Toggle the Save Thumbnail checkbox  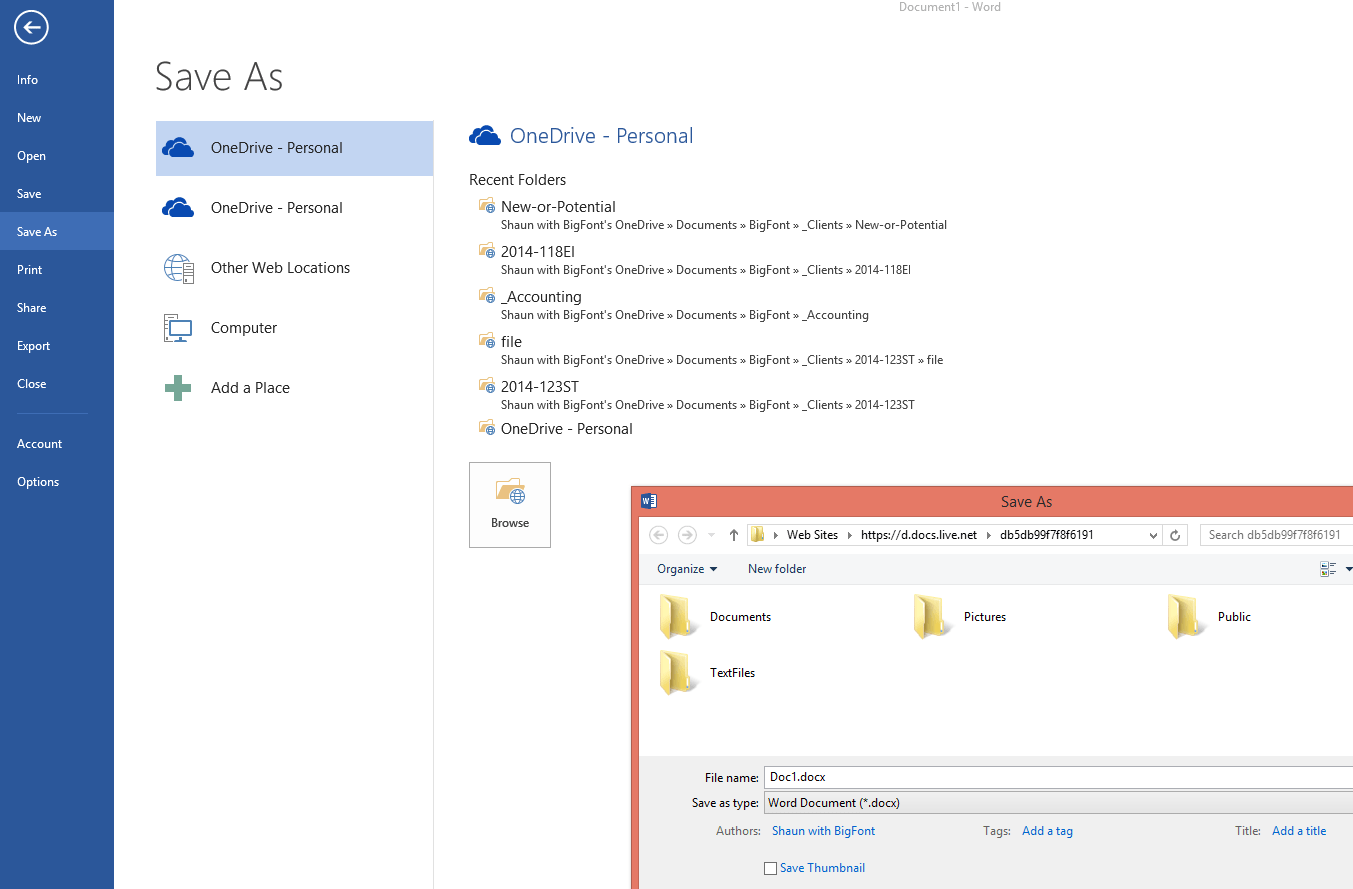click(770, 868)
